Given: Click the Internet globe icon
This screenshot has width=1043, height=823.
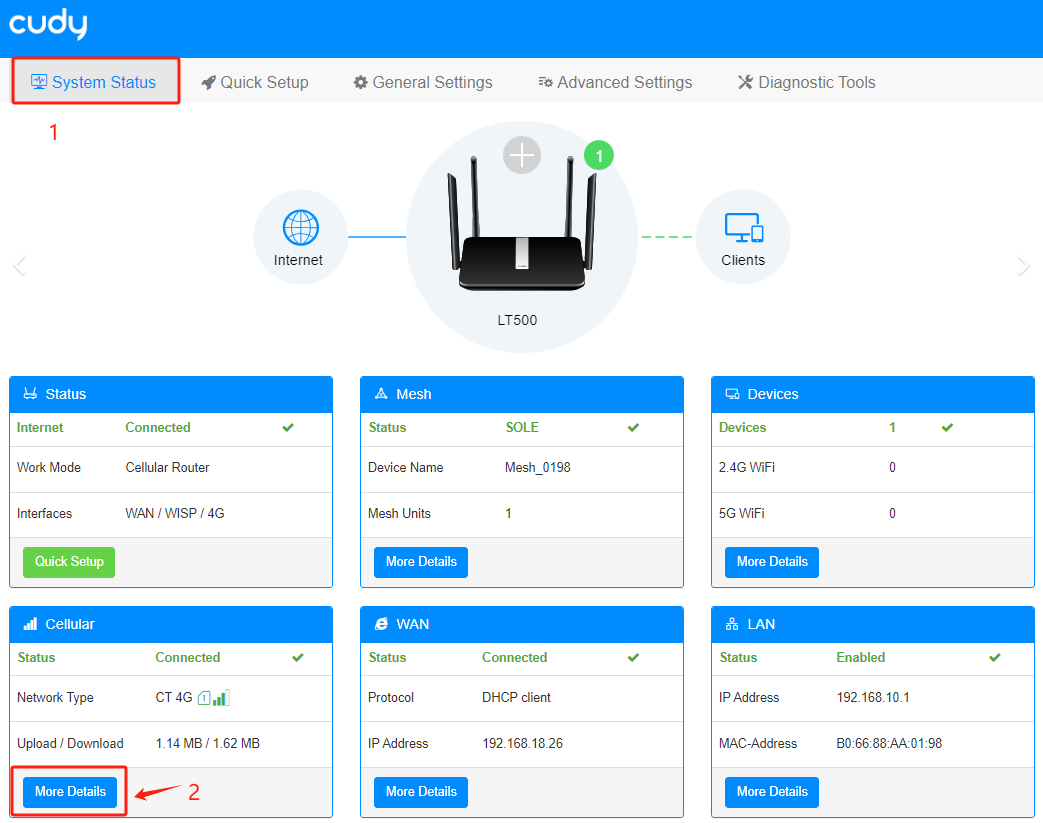Looking at the screenshot, I should pyautogui.click(x=301, y=228).
